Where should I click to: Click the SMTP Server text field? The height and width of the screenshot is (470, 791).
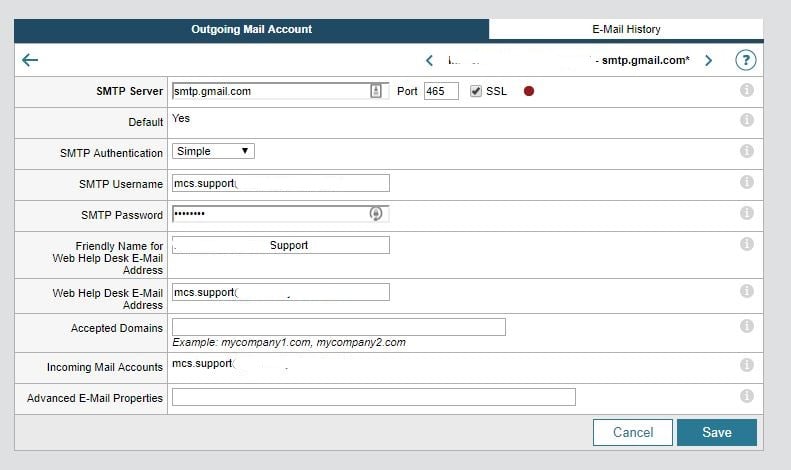(x=280, y=91)
